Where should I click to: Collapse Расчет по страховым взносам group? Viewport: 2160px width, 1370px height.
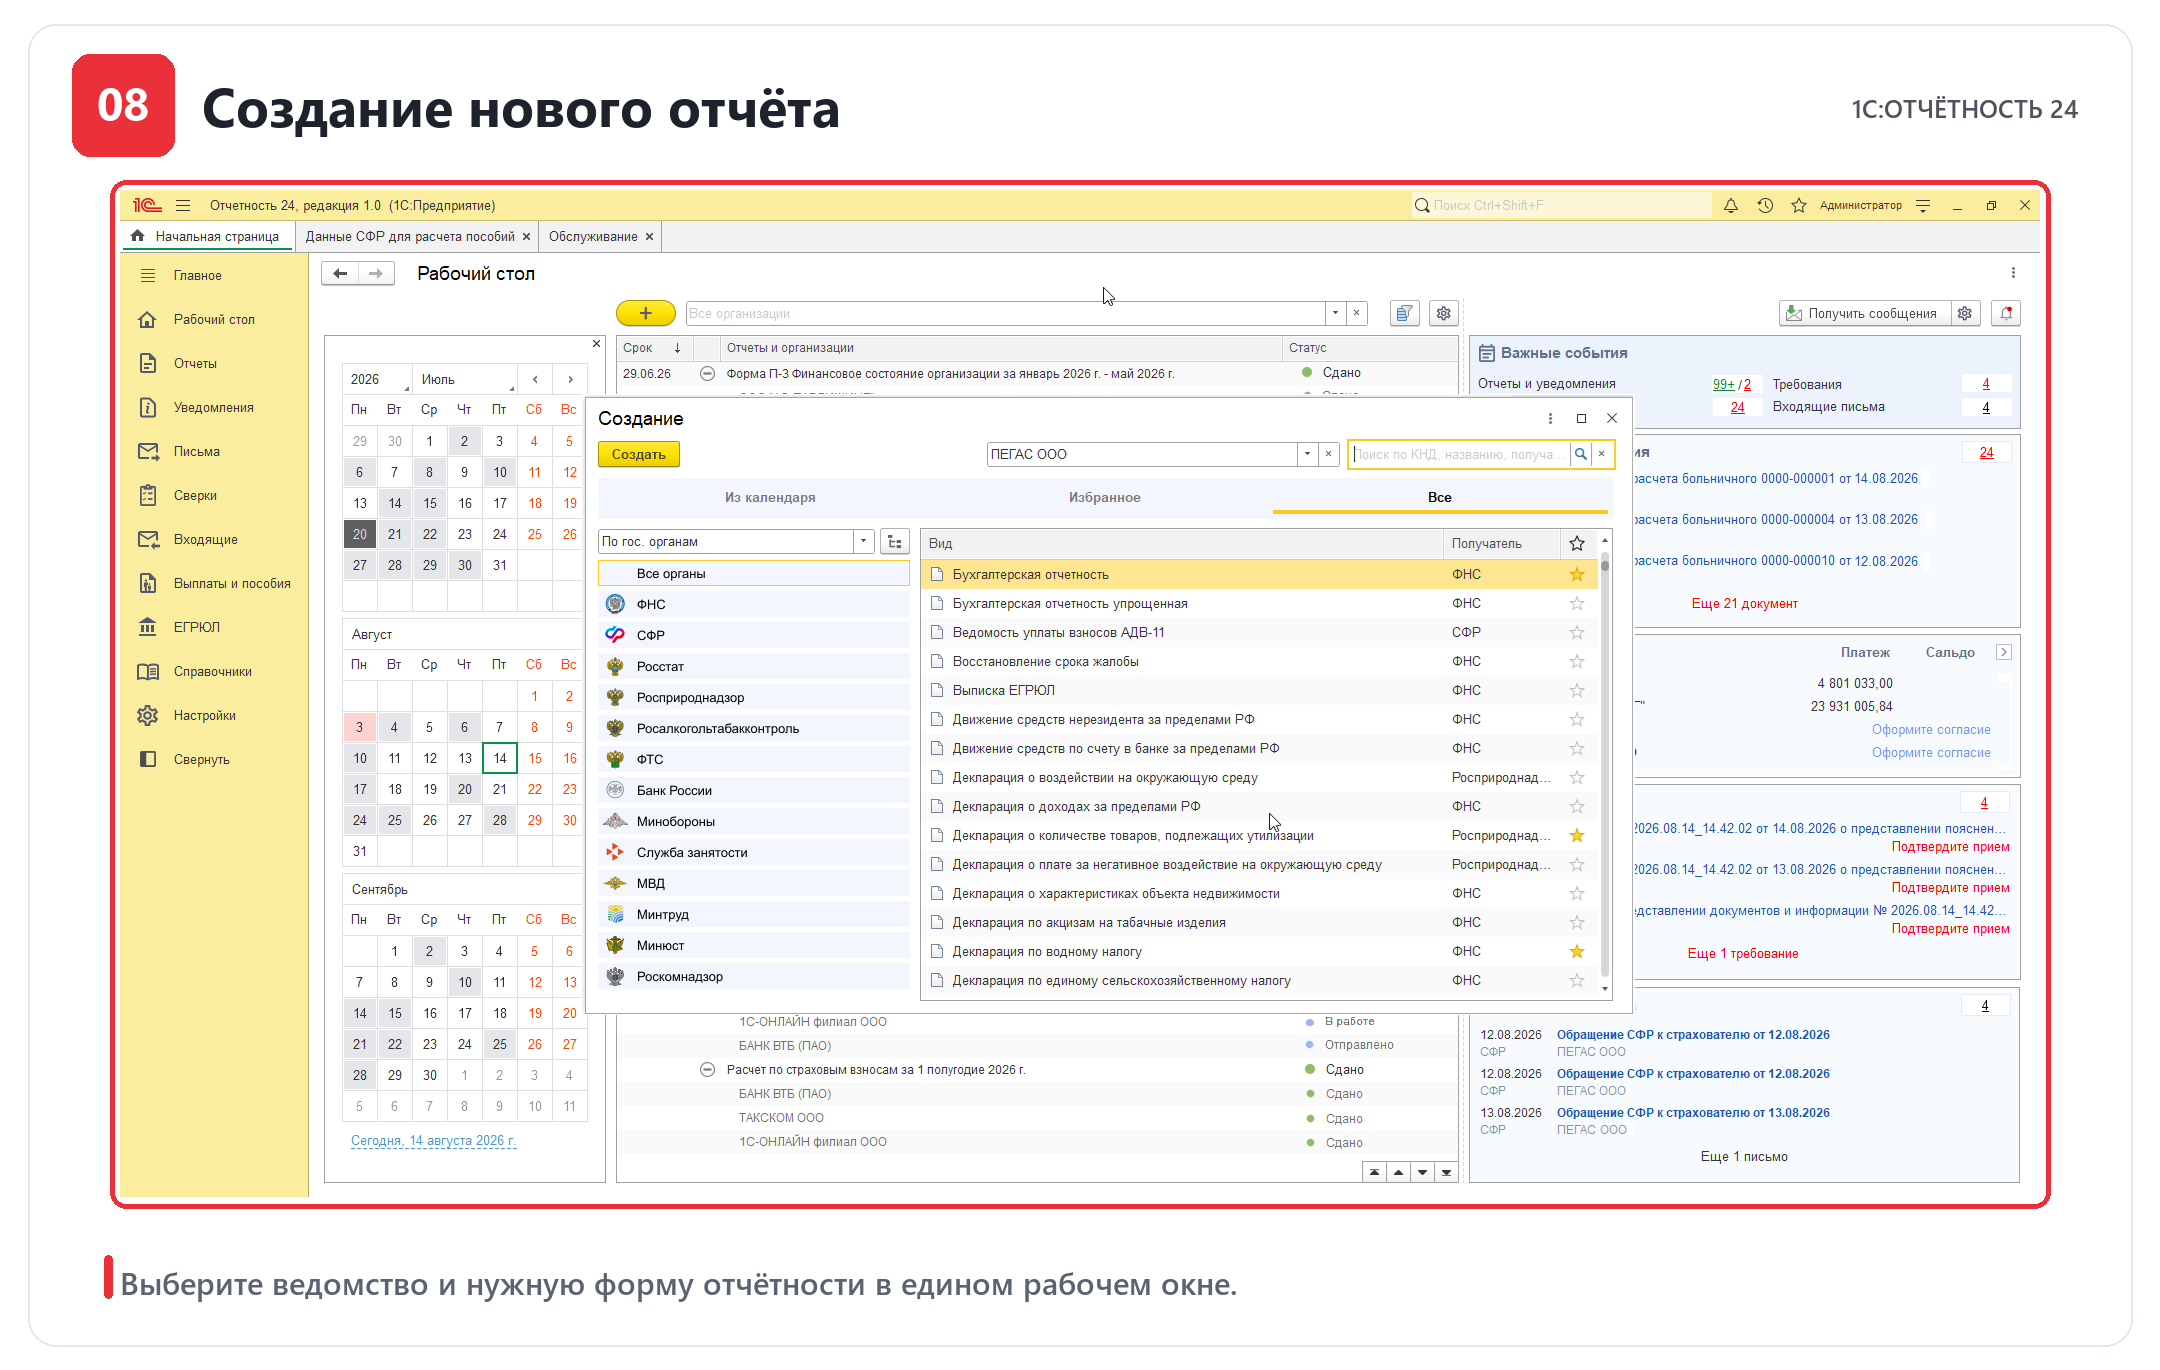pyautogui.click(x=707, y=1070)
